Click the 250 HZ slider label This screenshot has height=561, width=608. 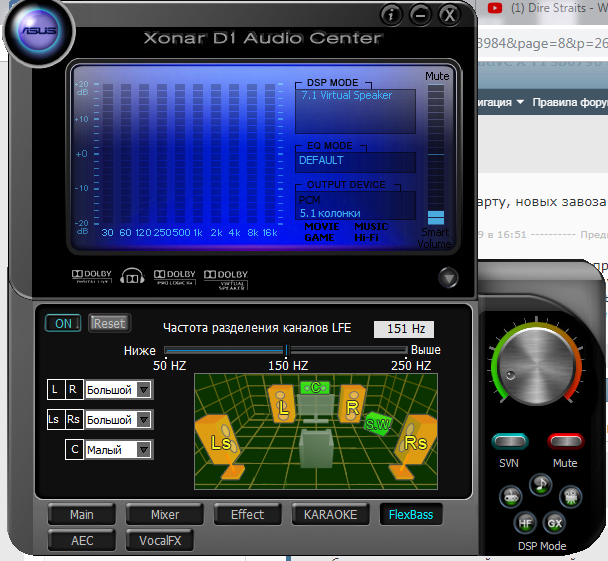click(x=411, y=365)
